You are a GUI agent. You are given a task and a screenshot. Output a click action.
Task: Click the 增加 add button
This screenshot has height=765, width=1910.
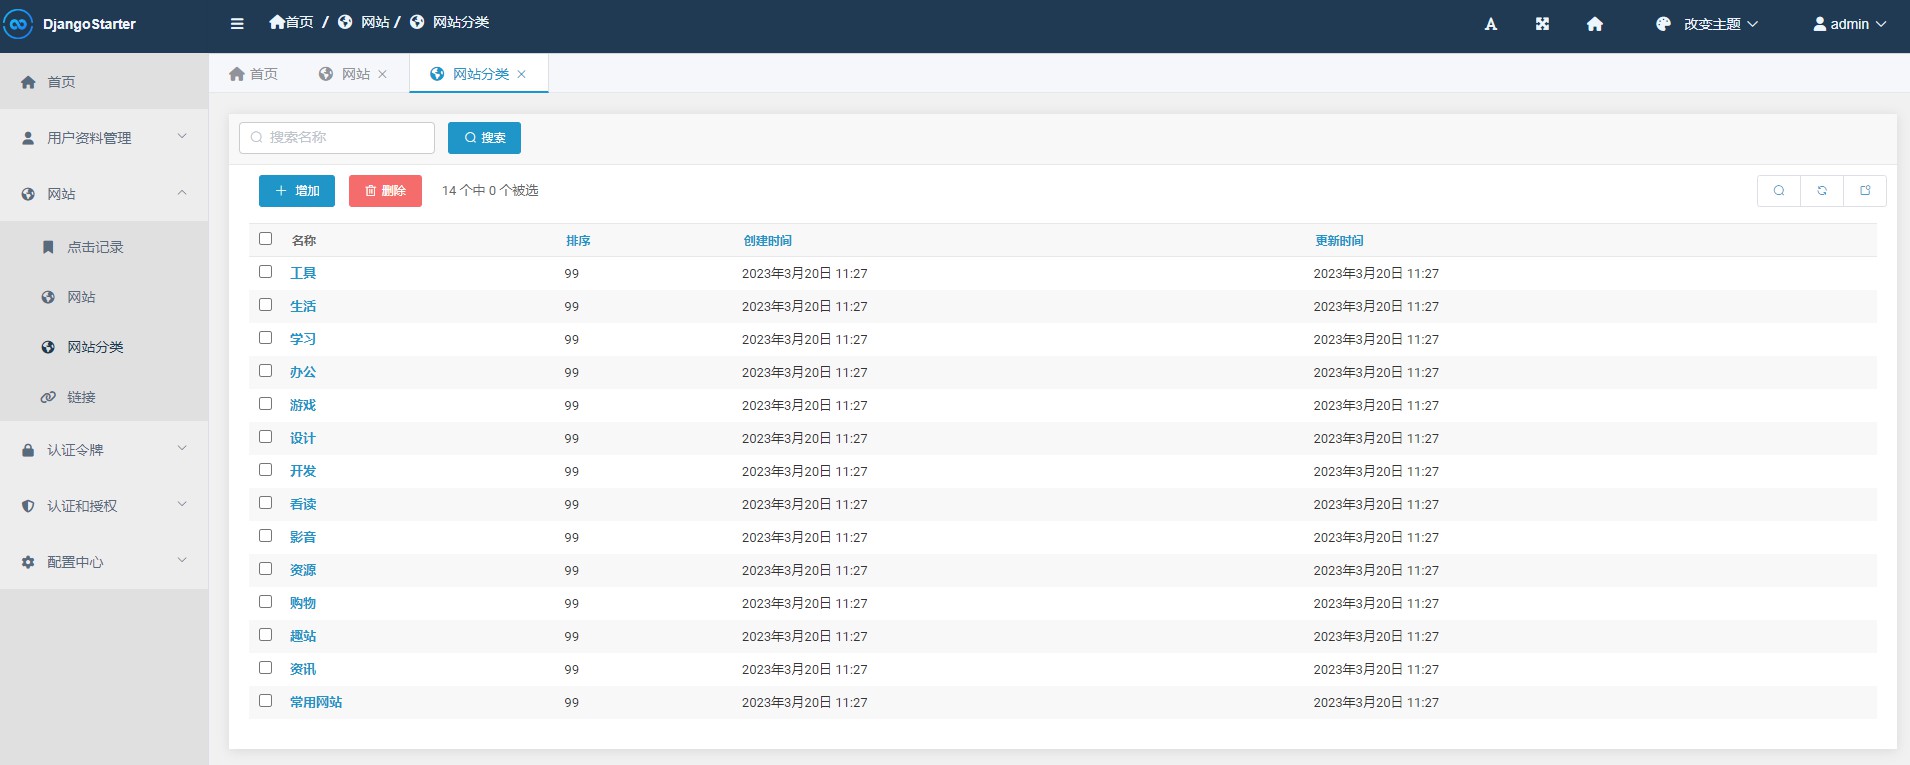(x=297, y=191)
